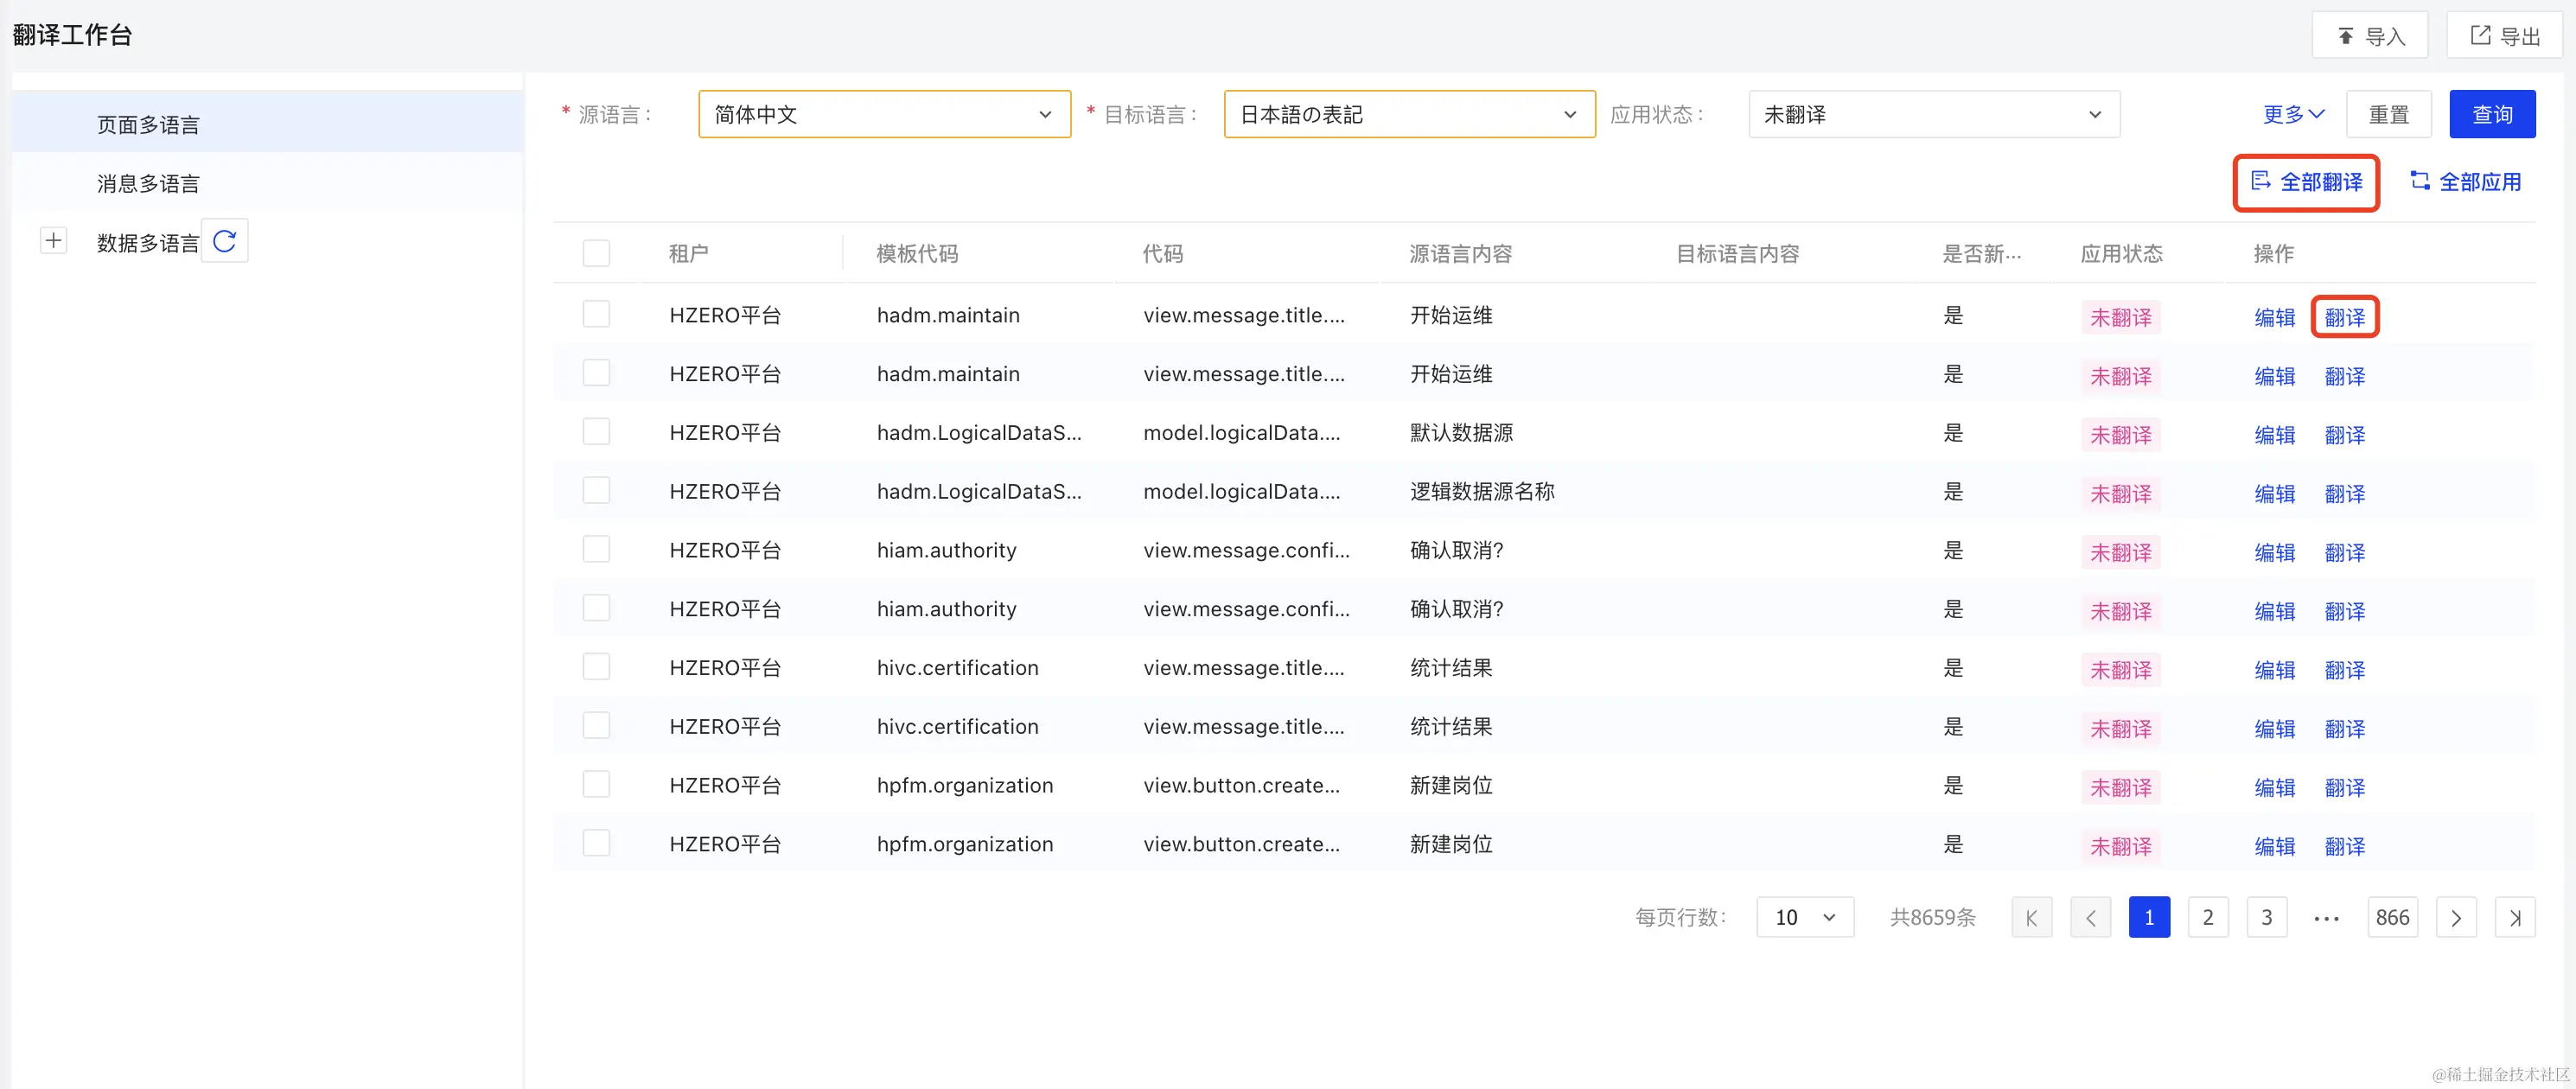Go to the first page arrow
The height and width of the screenshot is (1089, 2576).
(x=2031, y=917)
